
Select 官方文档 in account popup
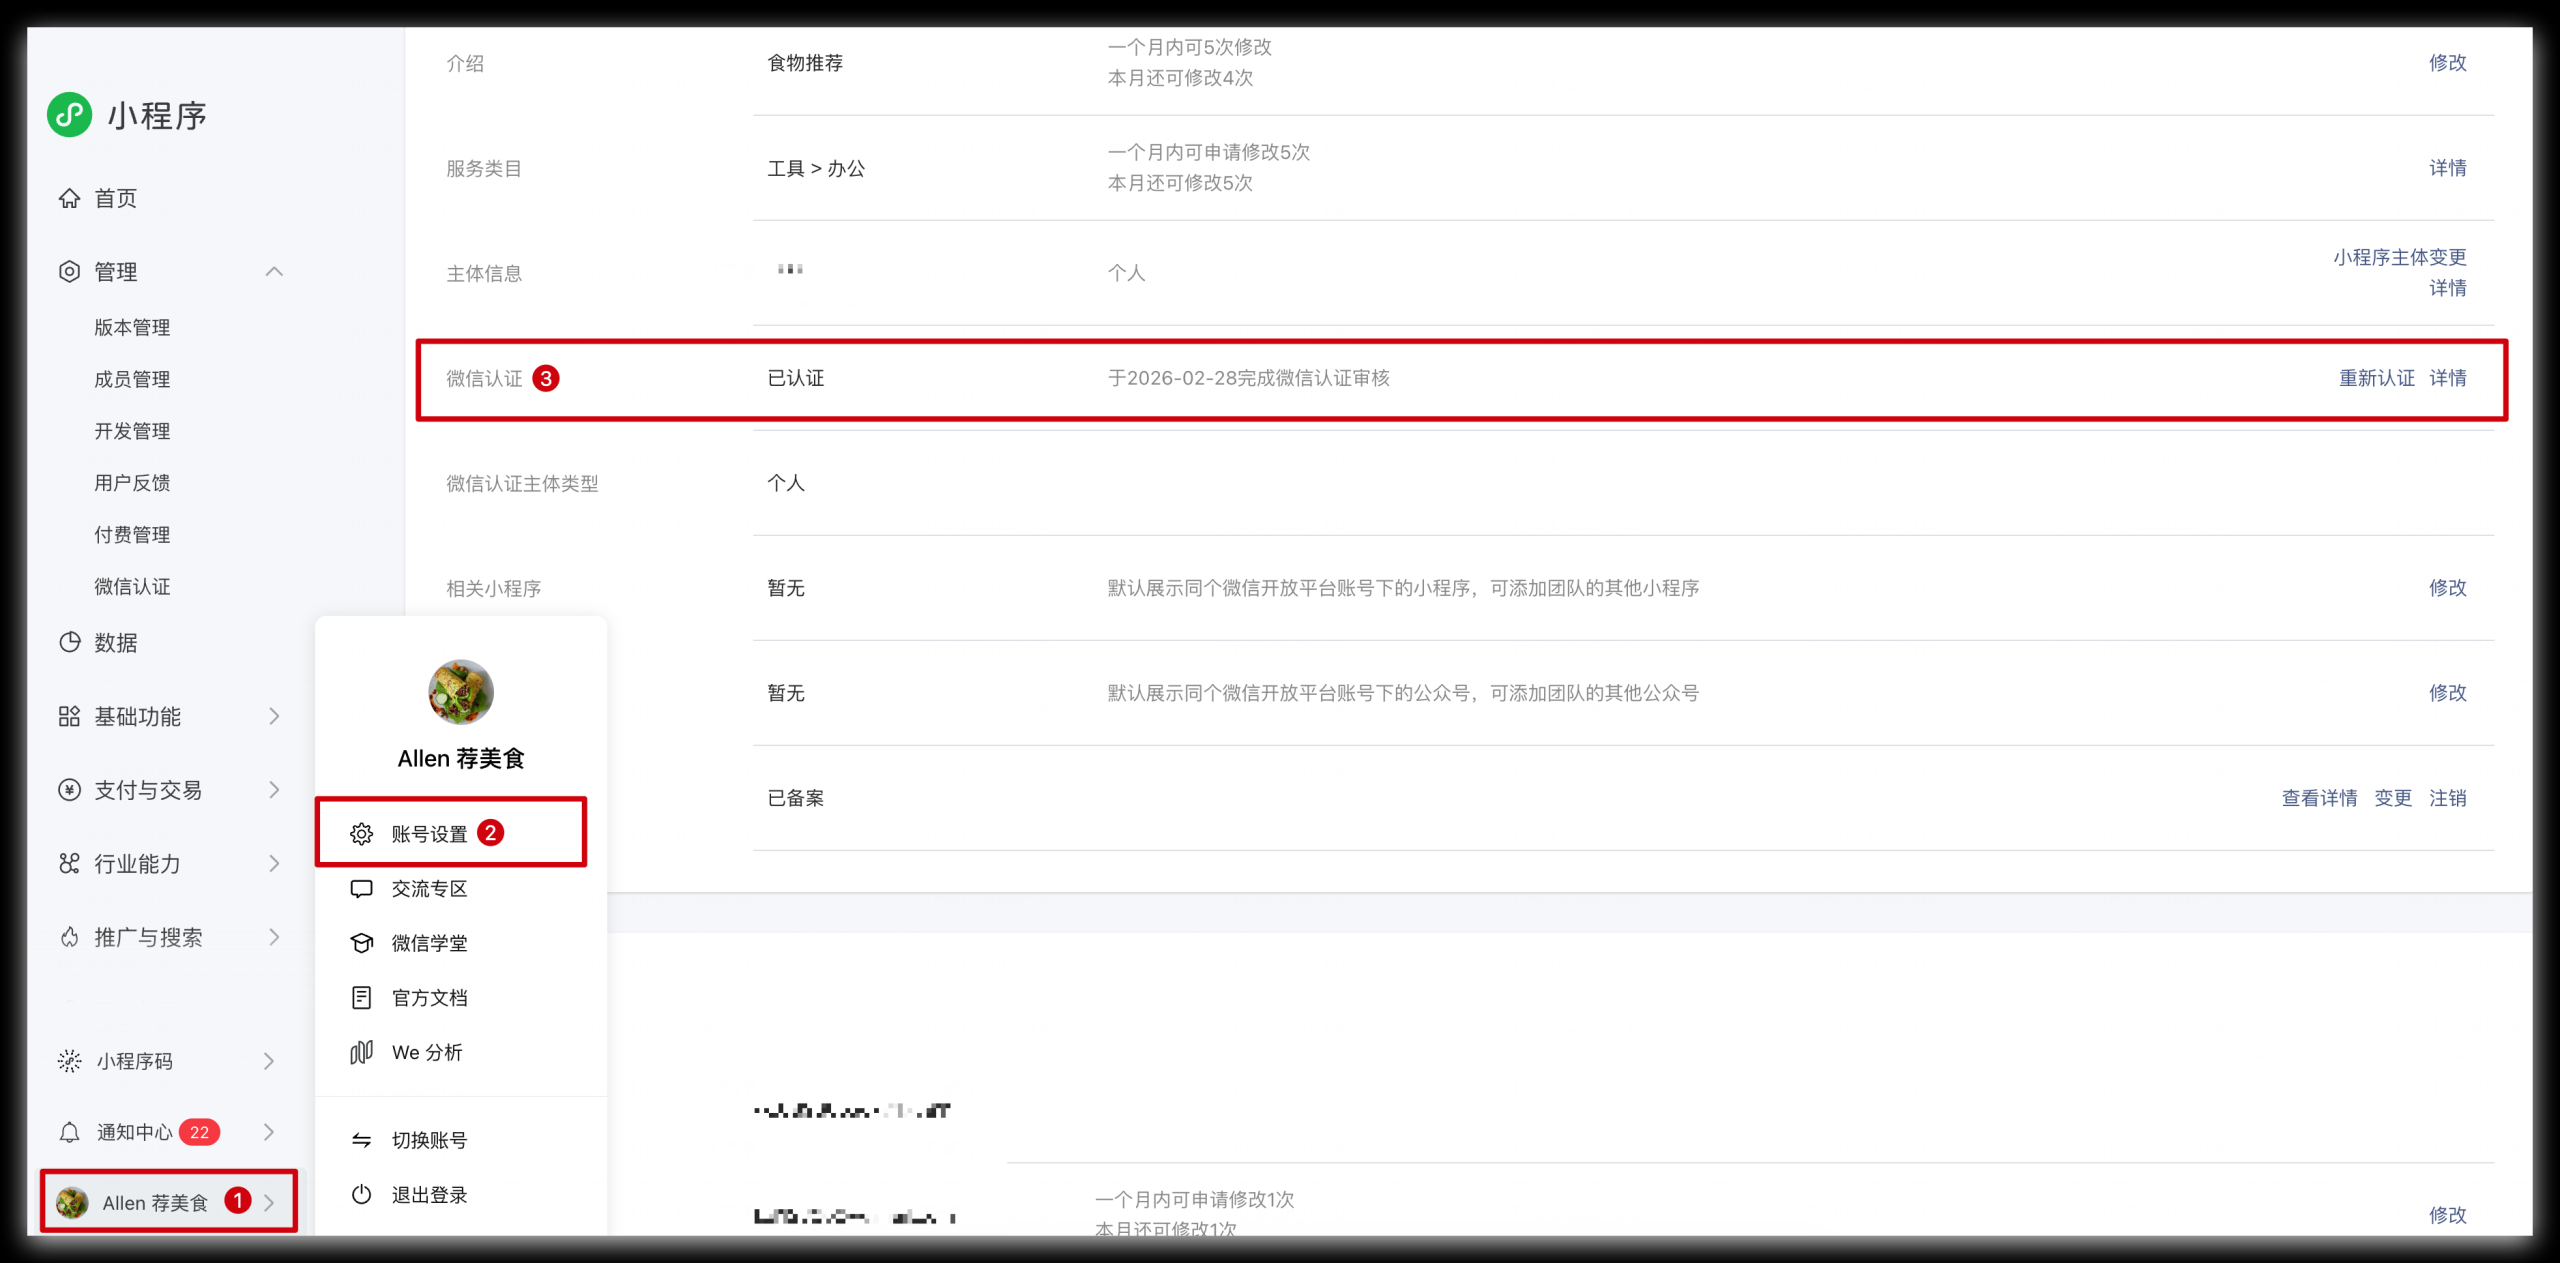click(x=429, y=998)
